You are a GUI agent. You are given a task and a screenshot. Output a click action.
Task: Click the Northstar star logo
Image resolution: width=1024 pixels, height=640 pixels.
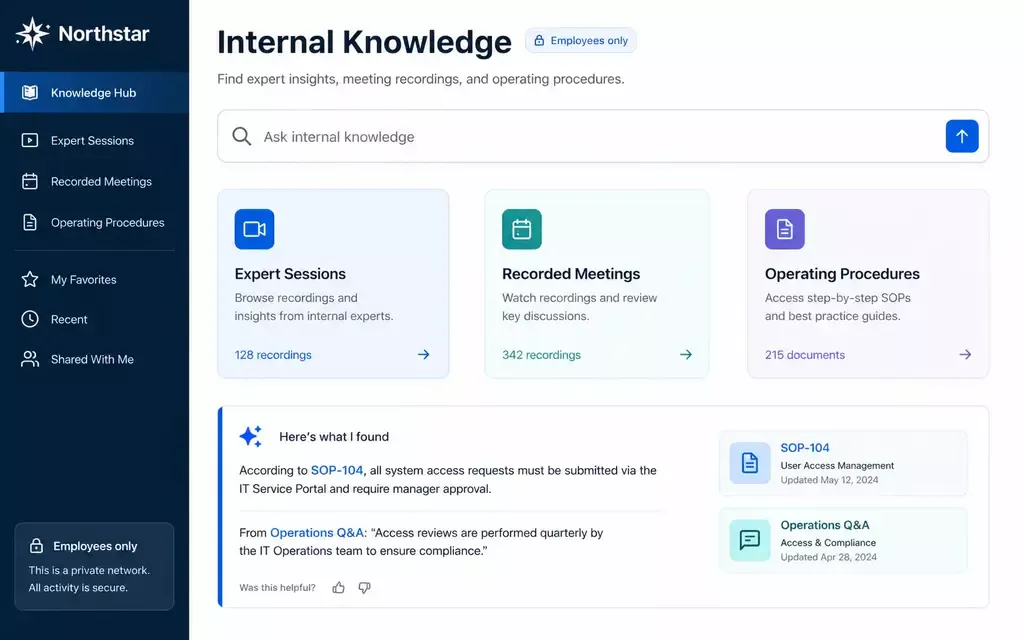(32, 33)
